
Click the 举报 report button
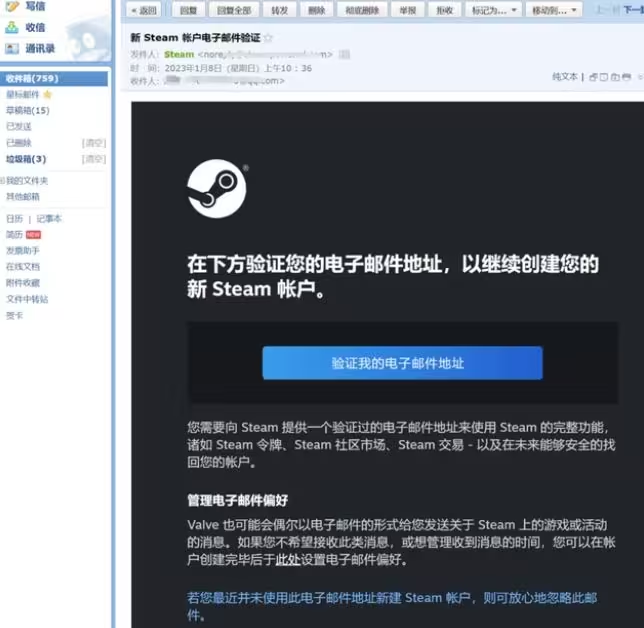[x=407, y=10]
